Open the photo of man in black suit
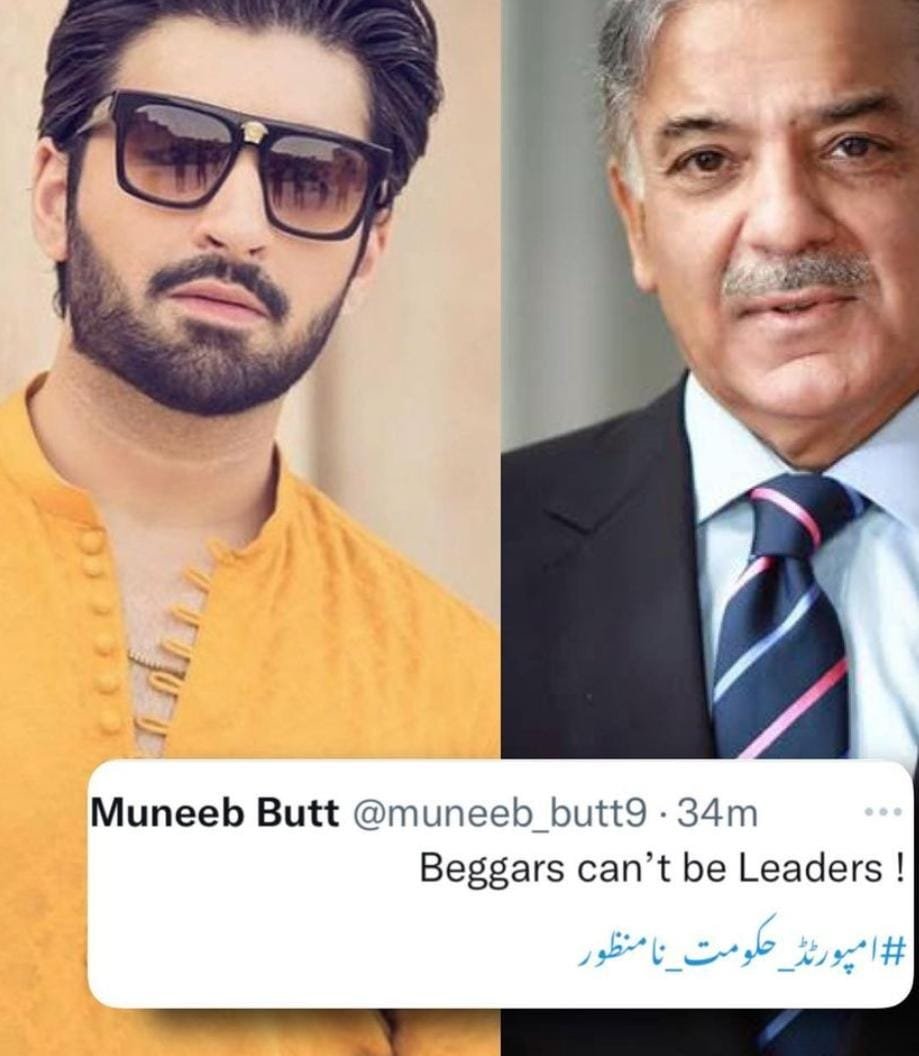The image size is (919, 1056). tap(710, 379)
